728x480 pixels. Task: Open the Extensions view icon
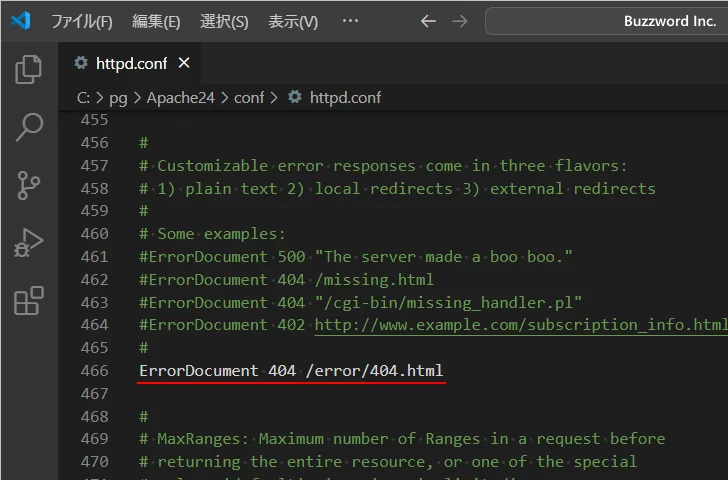point(29,300)
